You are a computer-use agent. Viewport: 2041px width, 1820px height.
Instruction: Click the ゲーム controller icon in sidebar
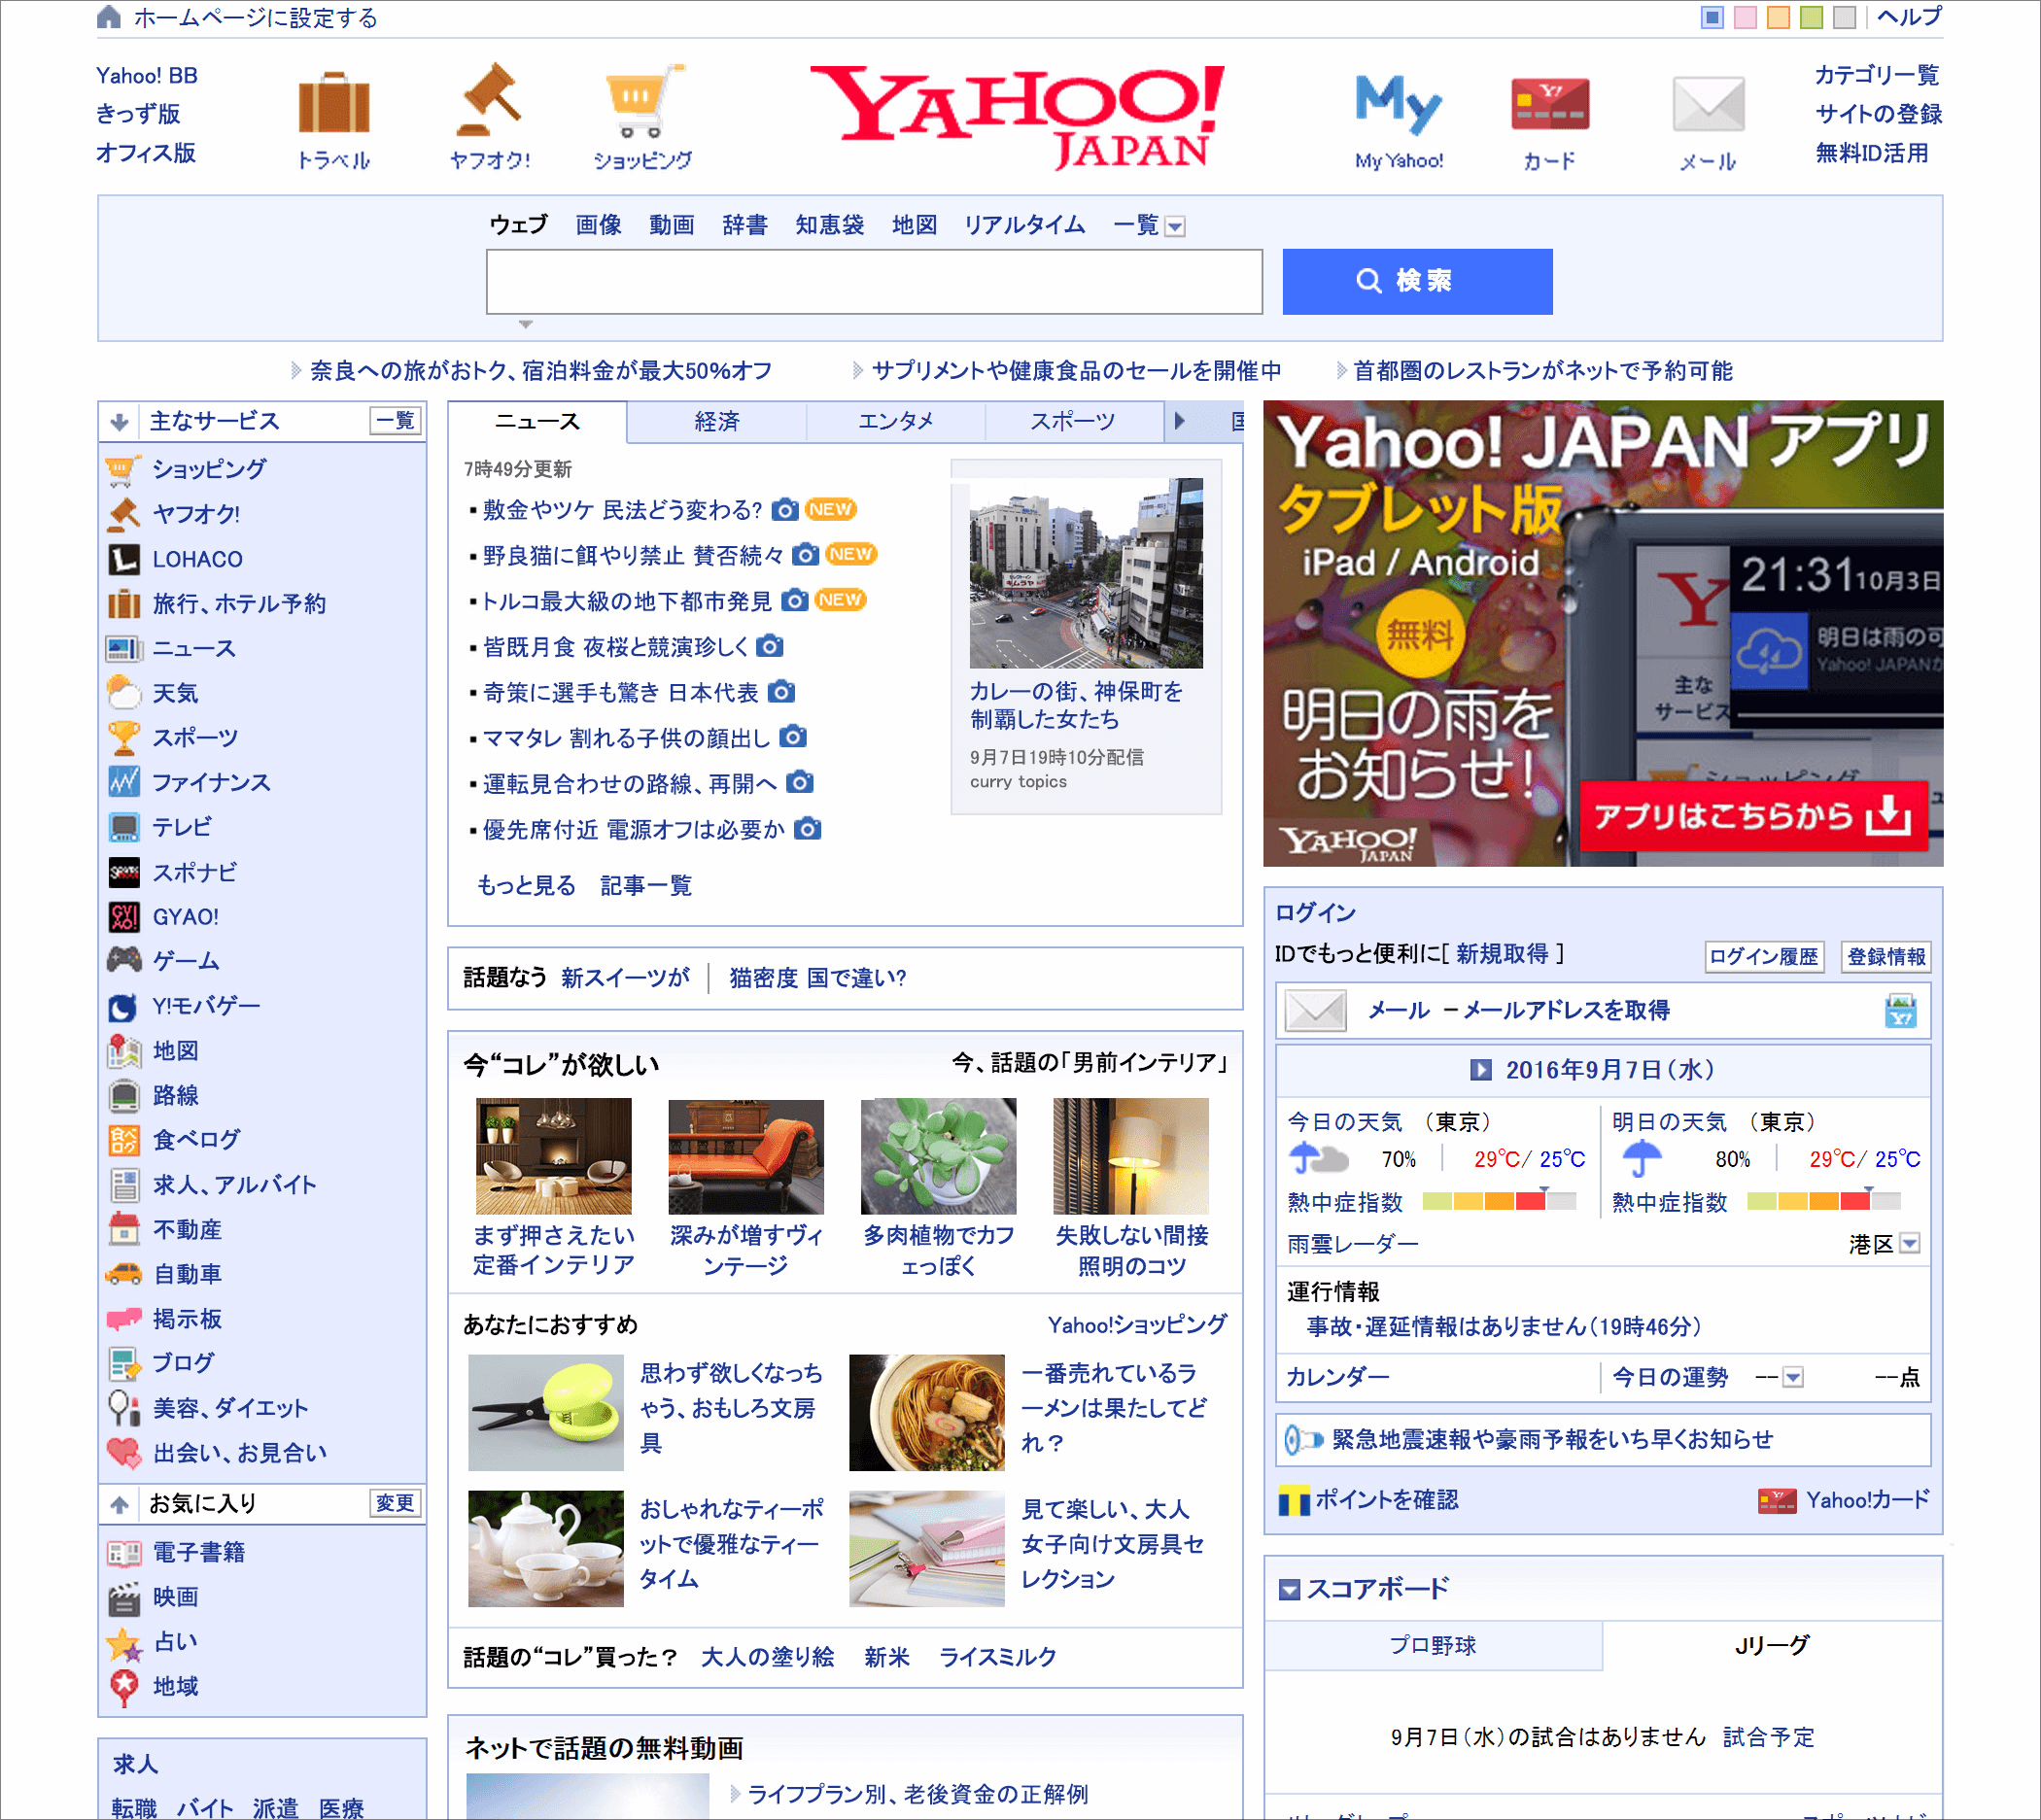[123, 961]
